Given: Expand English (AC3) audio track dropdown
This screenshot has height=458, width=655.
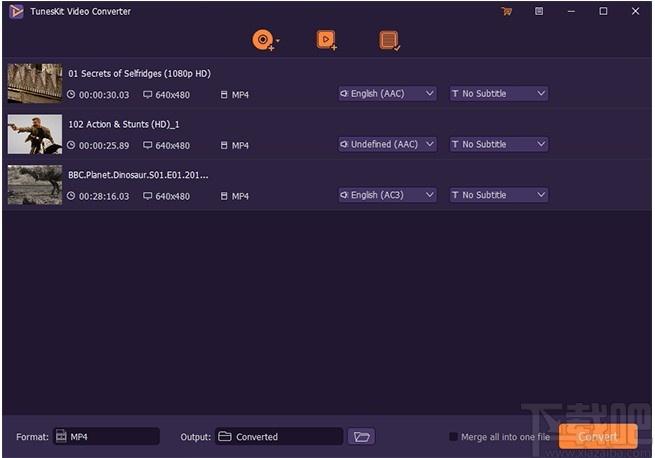Looking at the screenshot, I should [388, 195].
